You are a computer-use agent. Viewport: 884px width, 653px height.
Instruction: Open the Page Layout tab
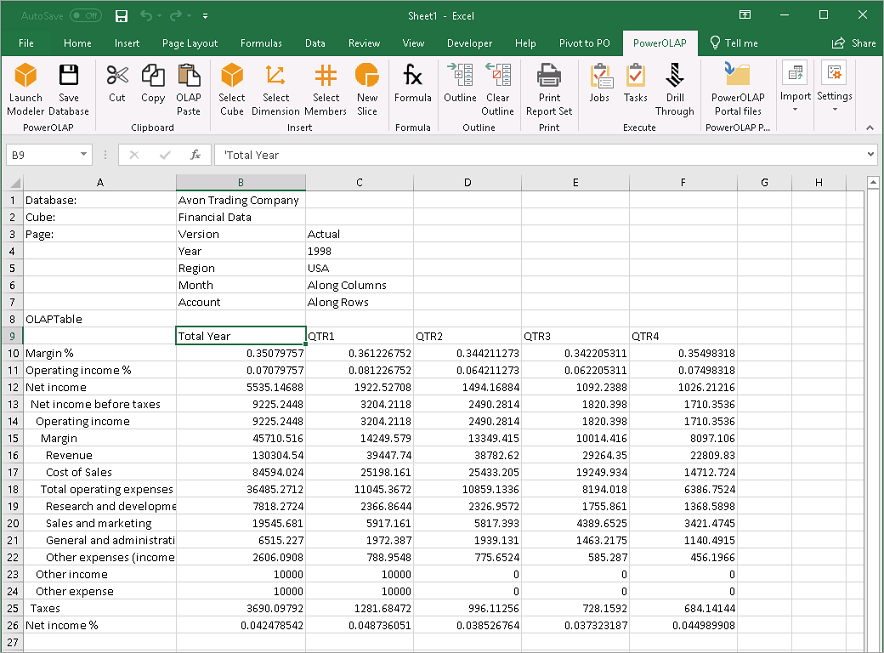pyautogui.click(x=189, y=43)
